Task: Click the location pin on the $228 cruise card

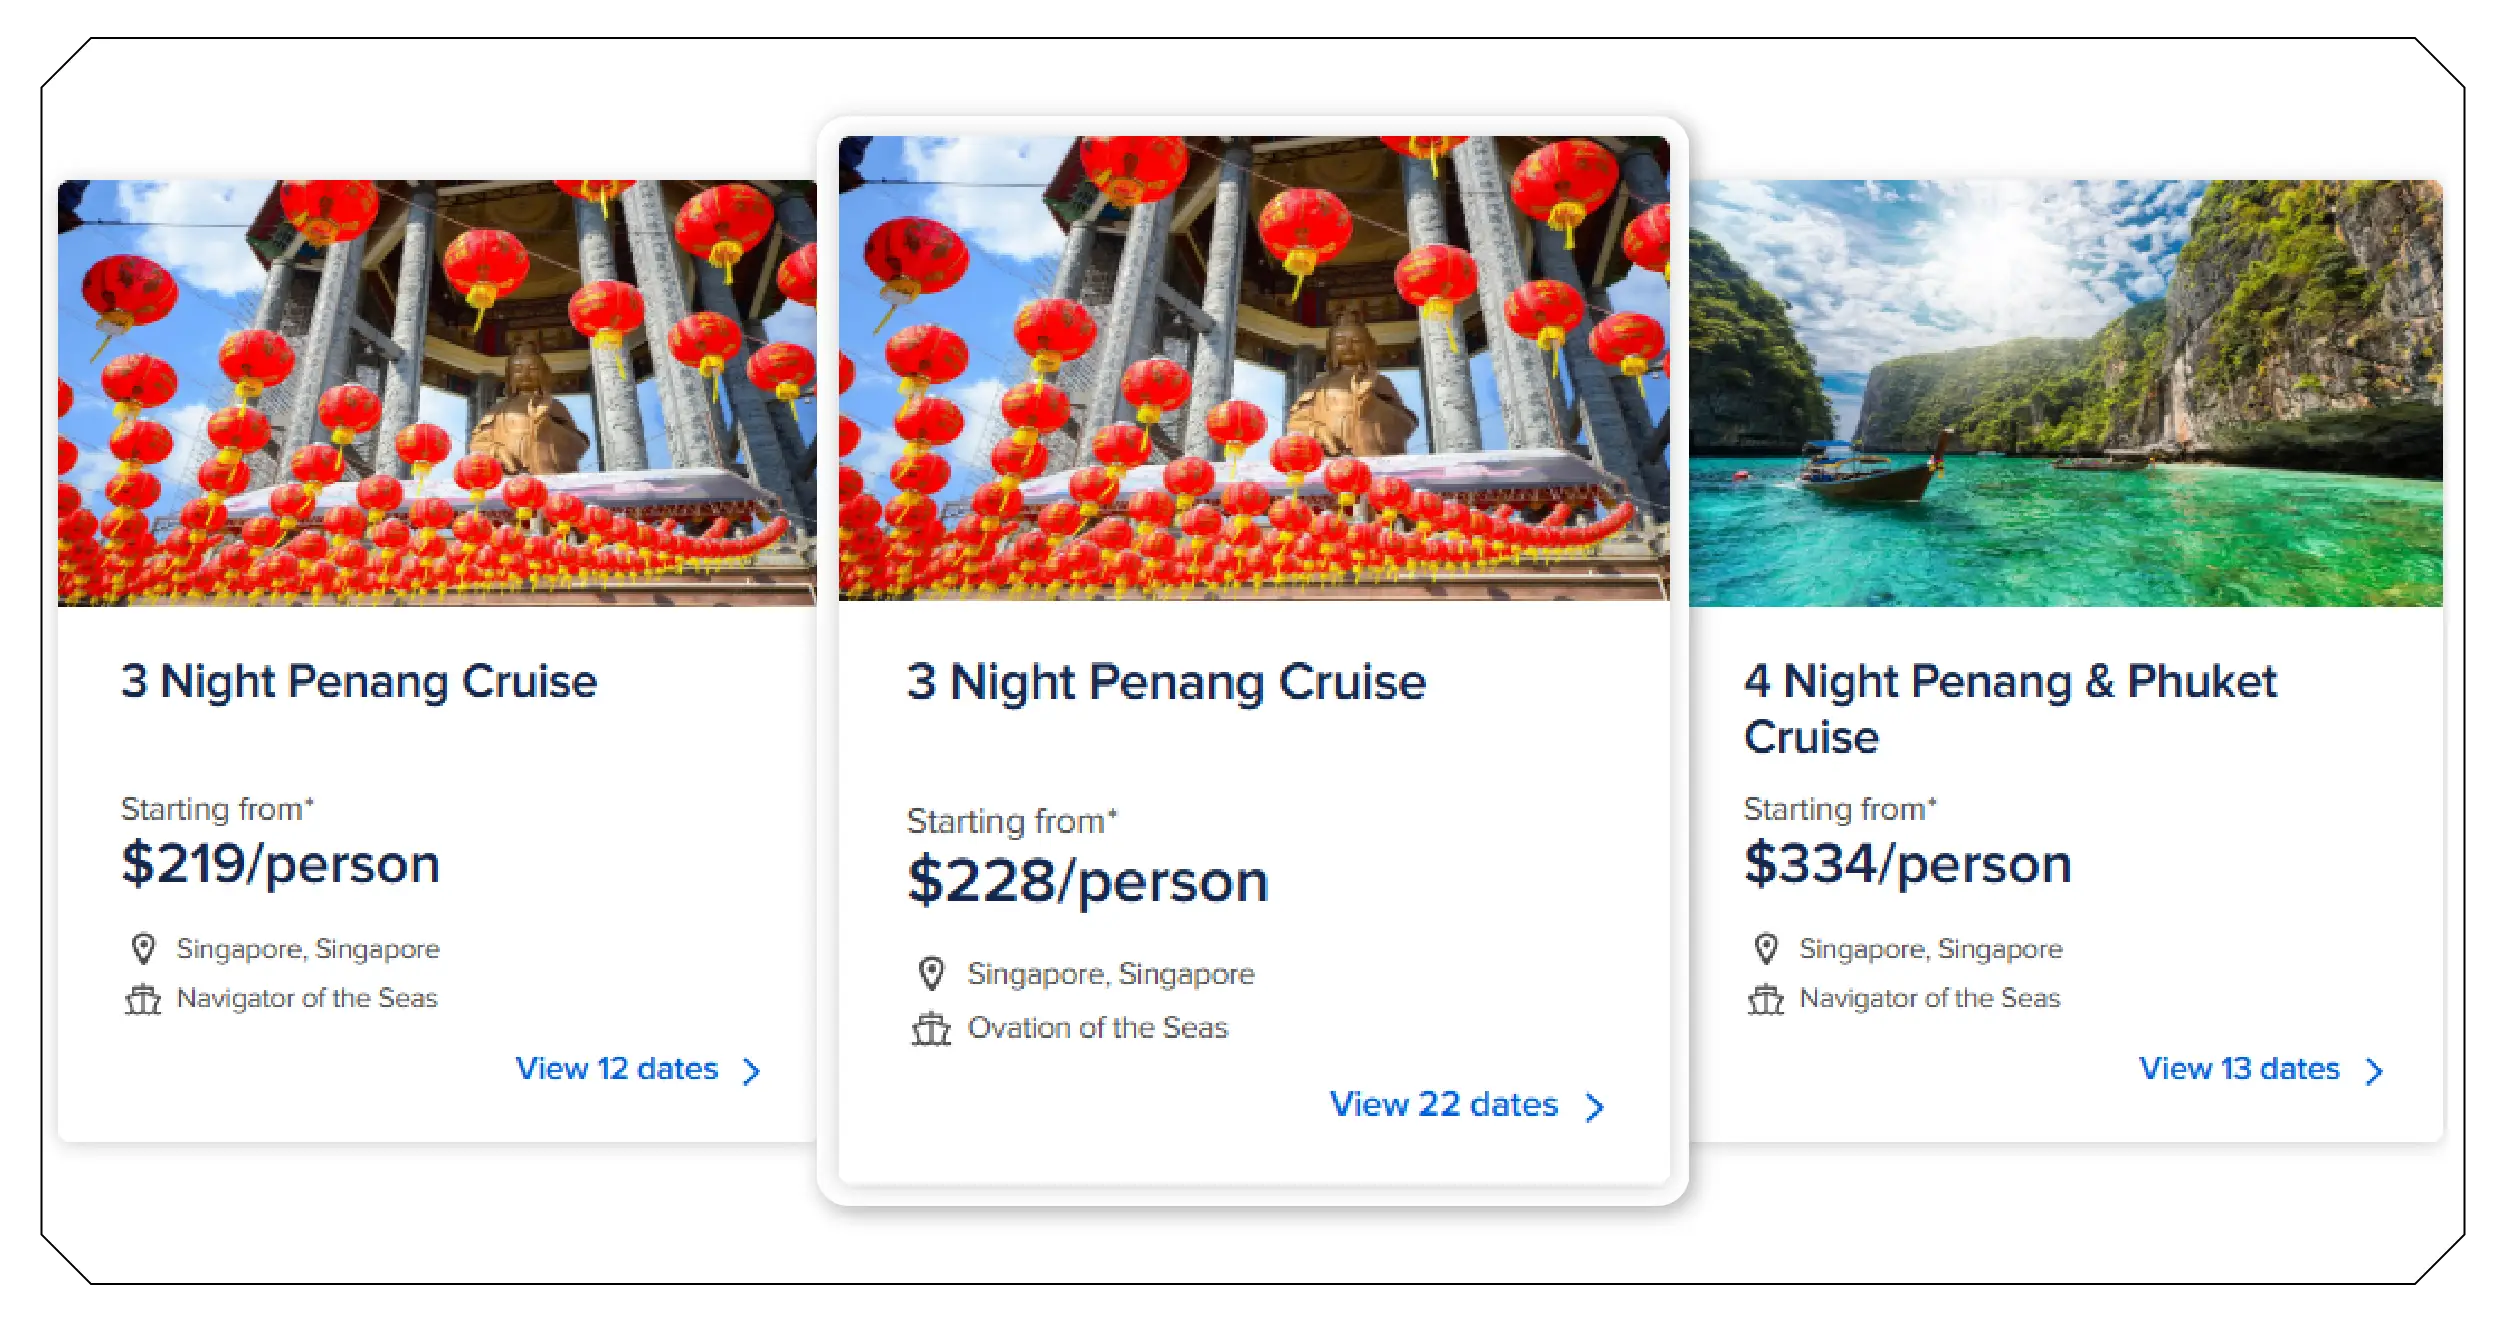Action: (x=932, y=973)
